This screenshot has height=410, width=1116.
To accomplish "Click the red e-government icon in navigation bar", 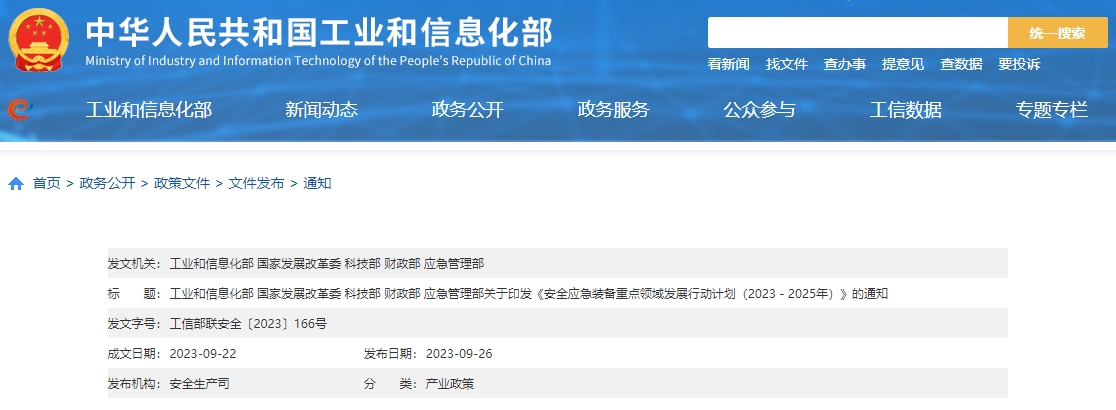I will click(x=19, y=110).
